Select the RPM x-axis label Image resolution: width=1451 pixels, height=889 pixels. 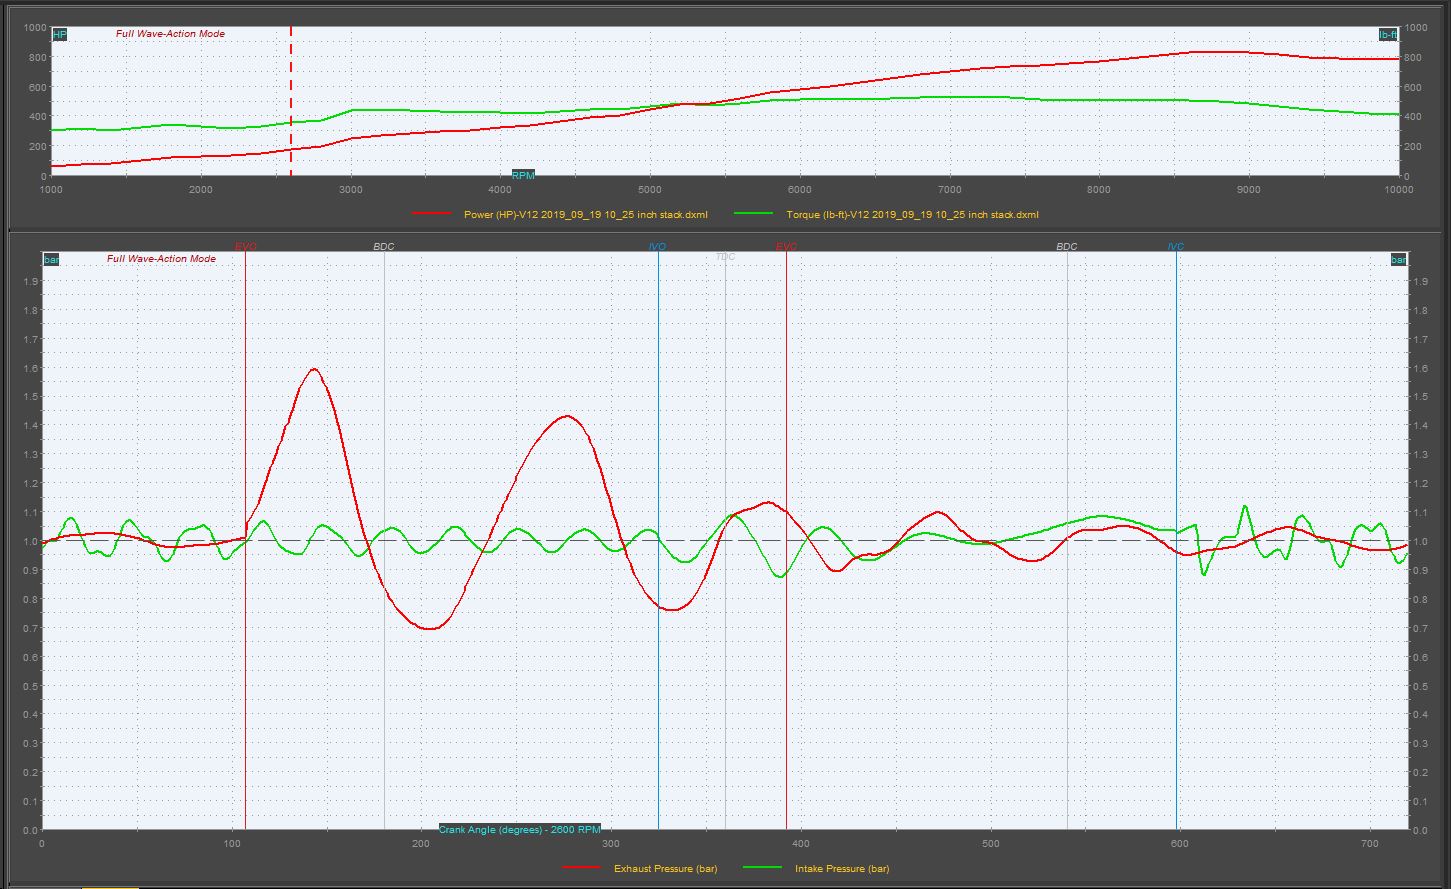point(523,176)
